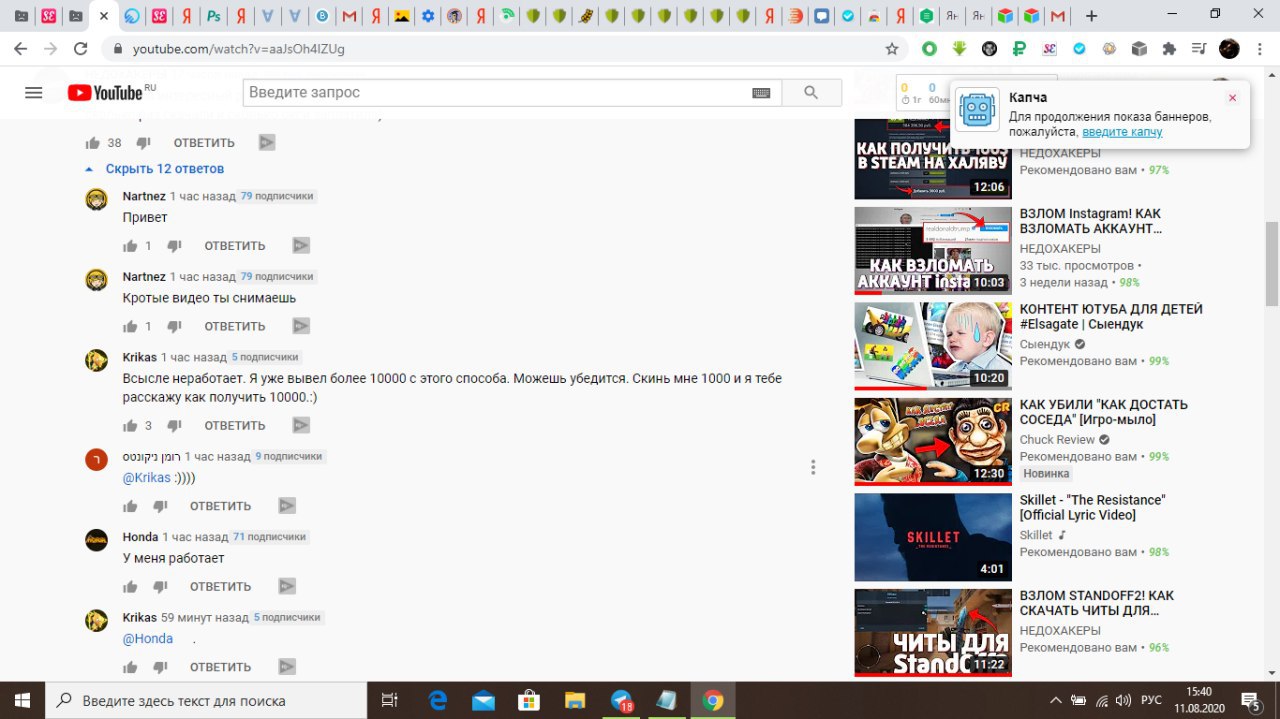Open Mail app on the taskbar
The image size is (1280, 719).
pos(484,700)
